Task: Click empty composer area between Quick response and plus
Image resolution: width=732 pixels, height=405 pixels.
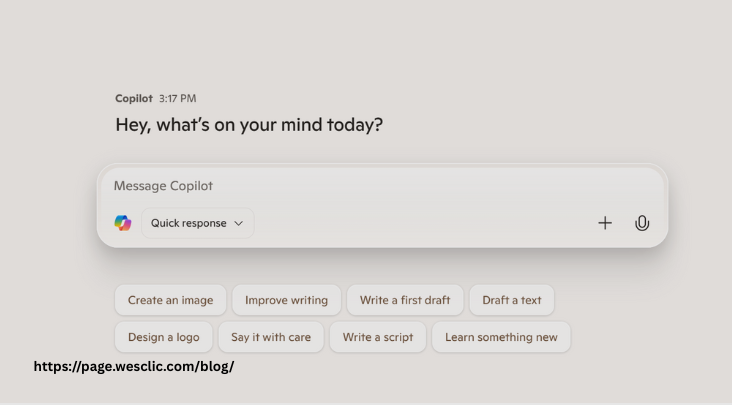Action: point(425,223)
